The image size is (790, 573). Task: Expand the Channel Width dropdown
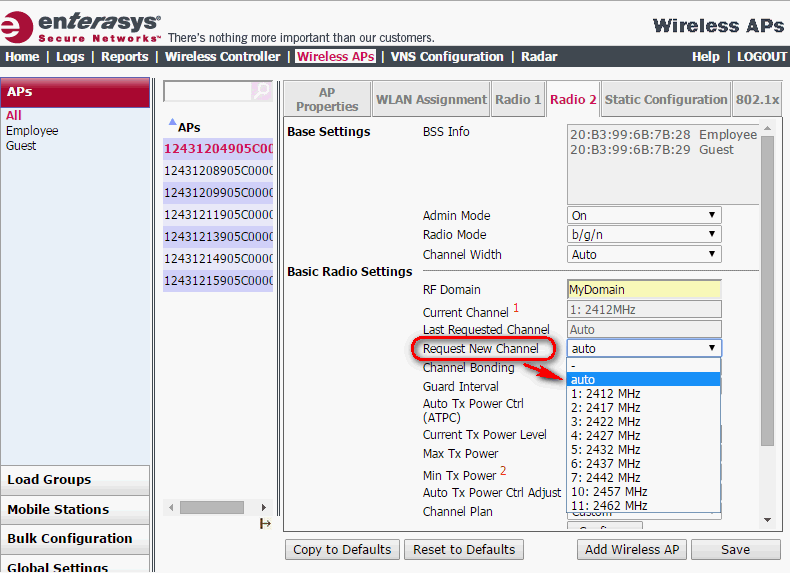click(x=643, y=255)
